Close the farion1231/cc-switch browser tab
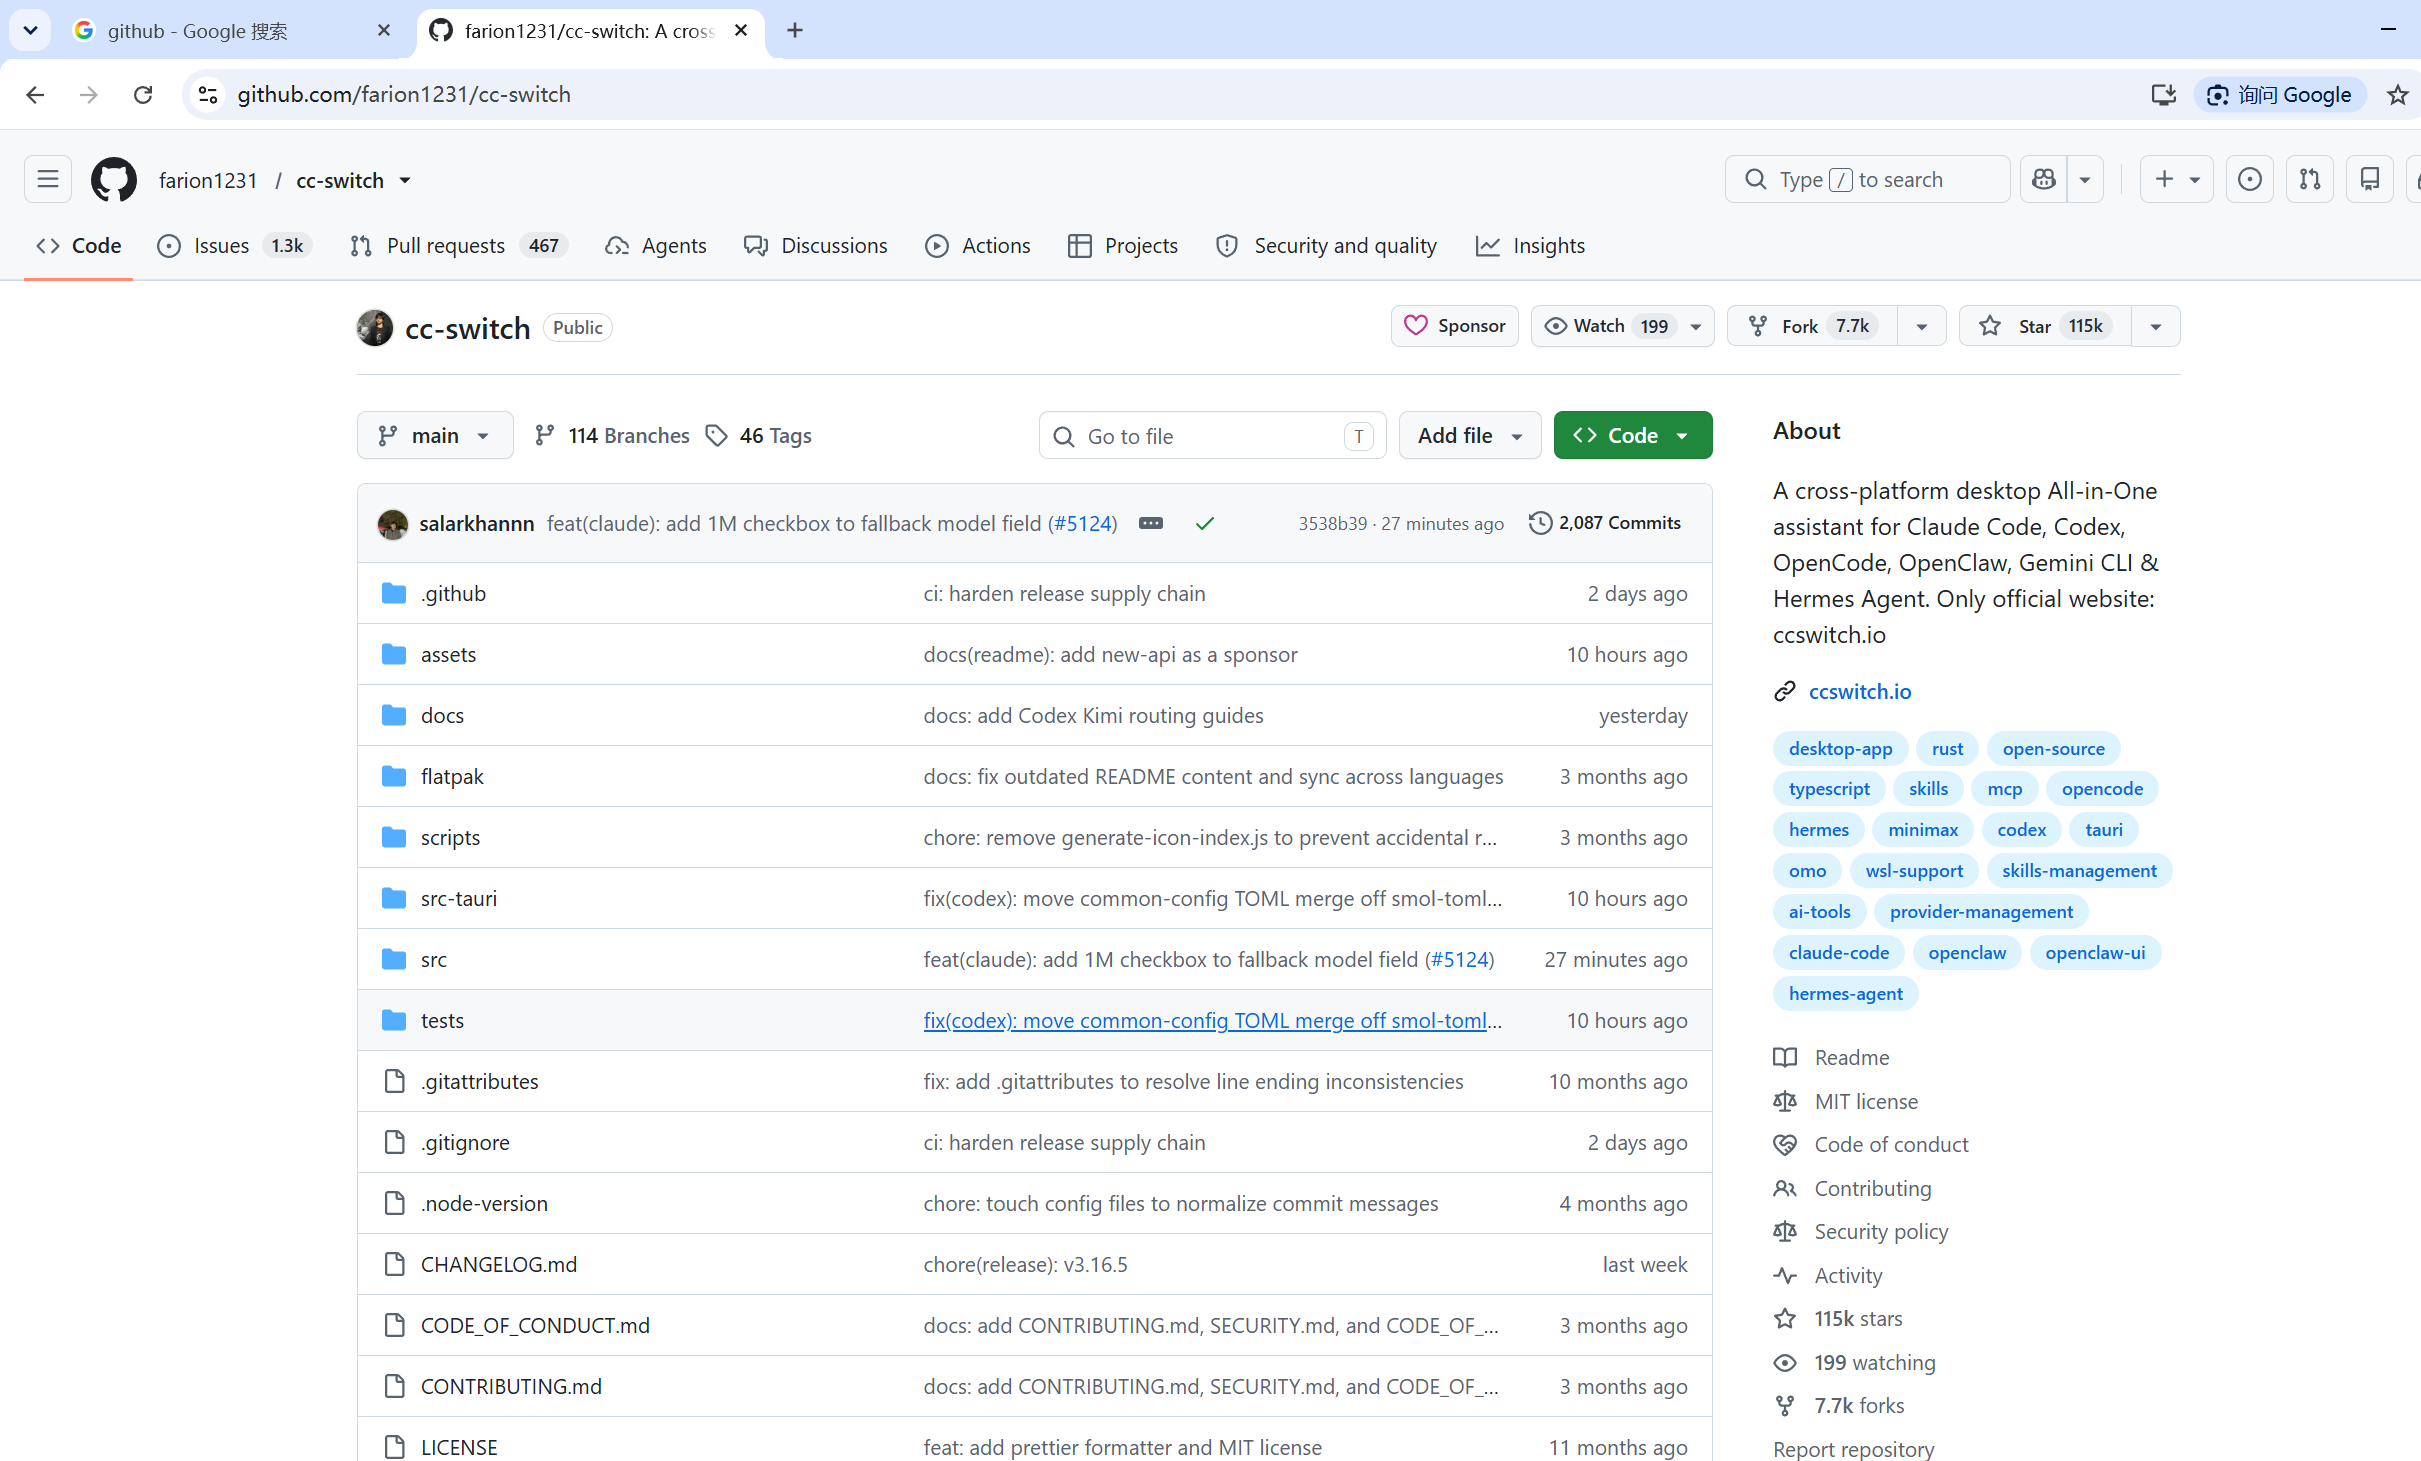Viewport: 2421px width, 1461px height. point(741,31)
